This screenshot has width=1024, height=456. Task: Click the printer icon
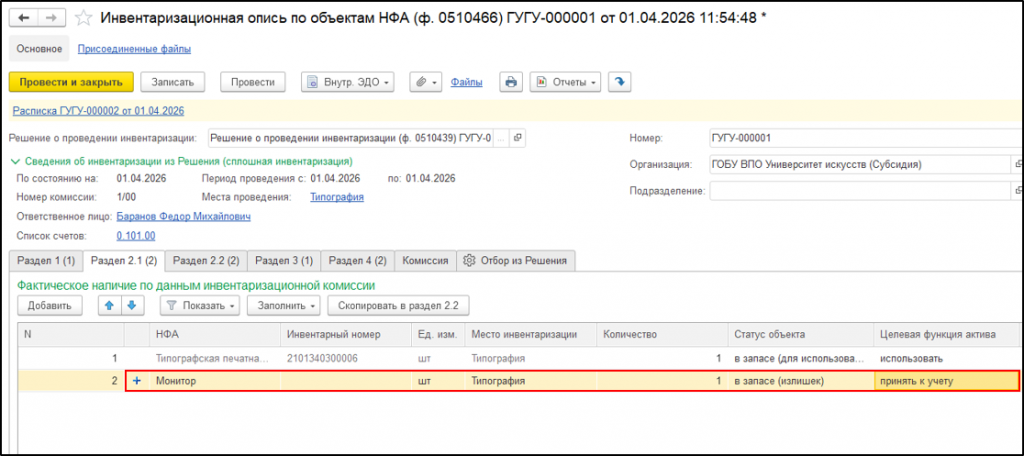tap(511, 82)
